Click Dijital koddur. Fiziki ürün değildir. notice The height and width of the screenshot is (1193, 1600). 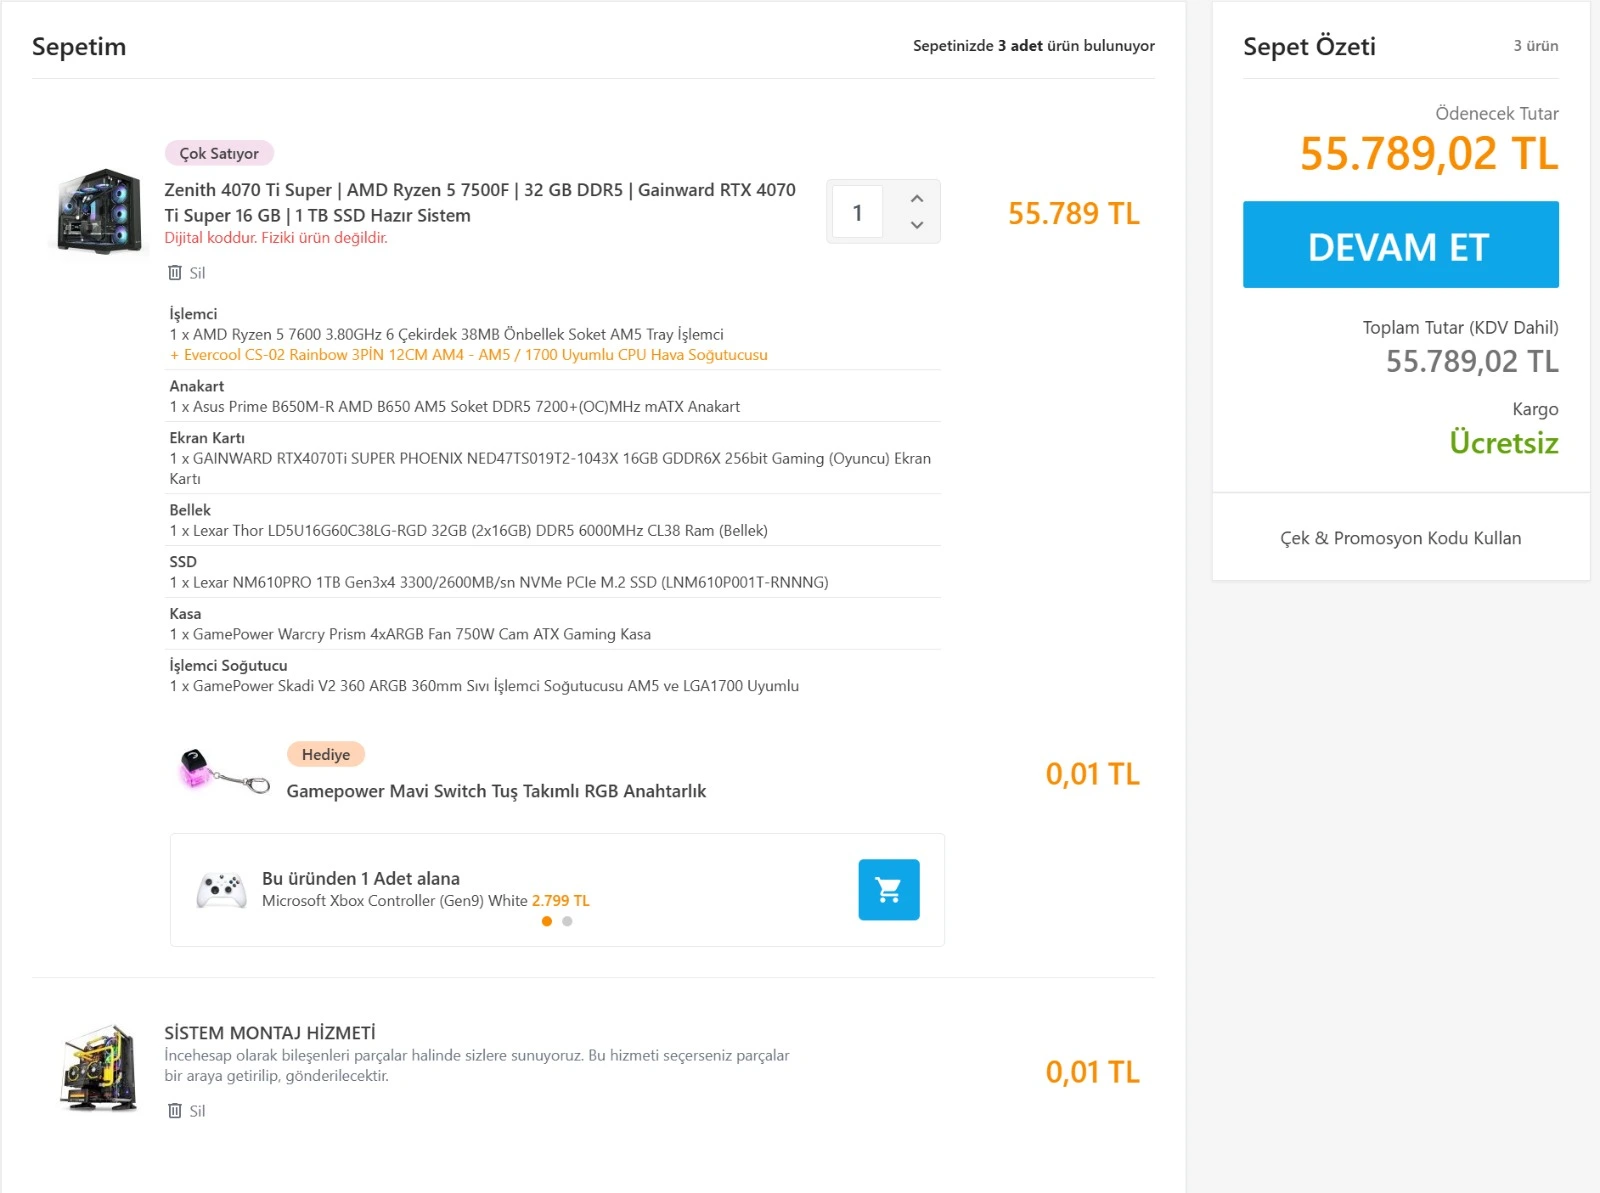(x=276, y=238)
